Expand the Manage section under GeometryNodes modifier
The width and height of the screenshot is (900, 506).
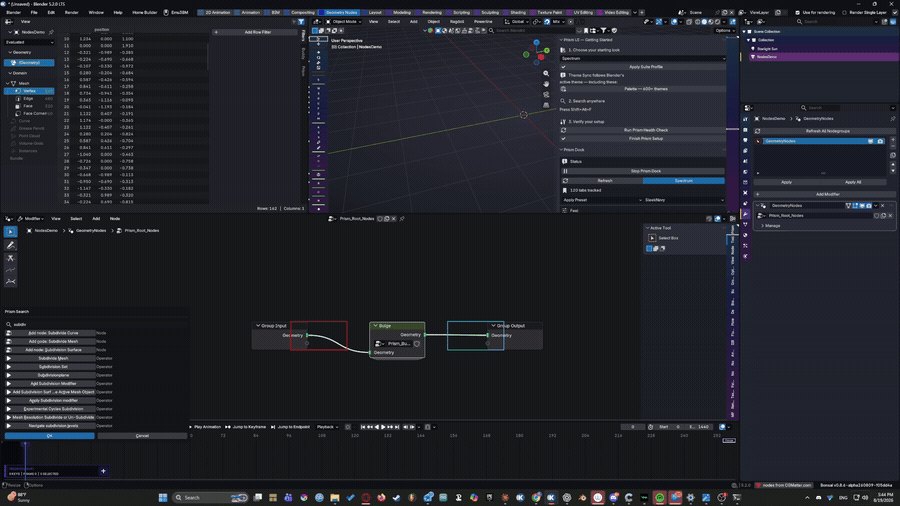[x=771, y=225]
